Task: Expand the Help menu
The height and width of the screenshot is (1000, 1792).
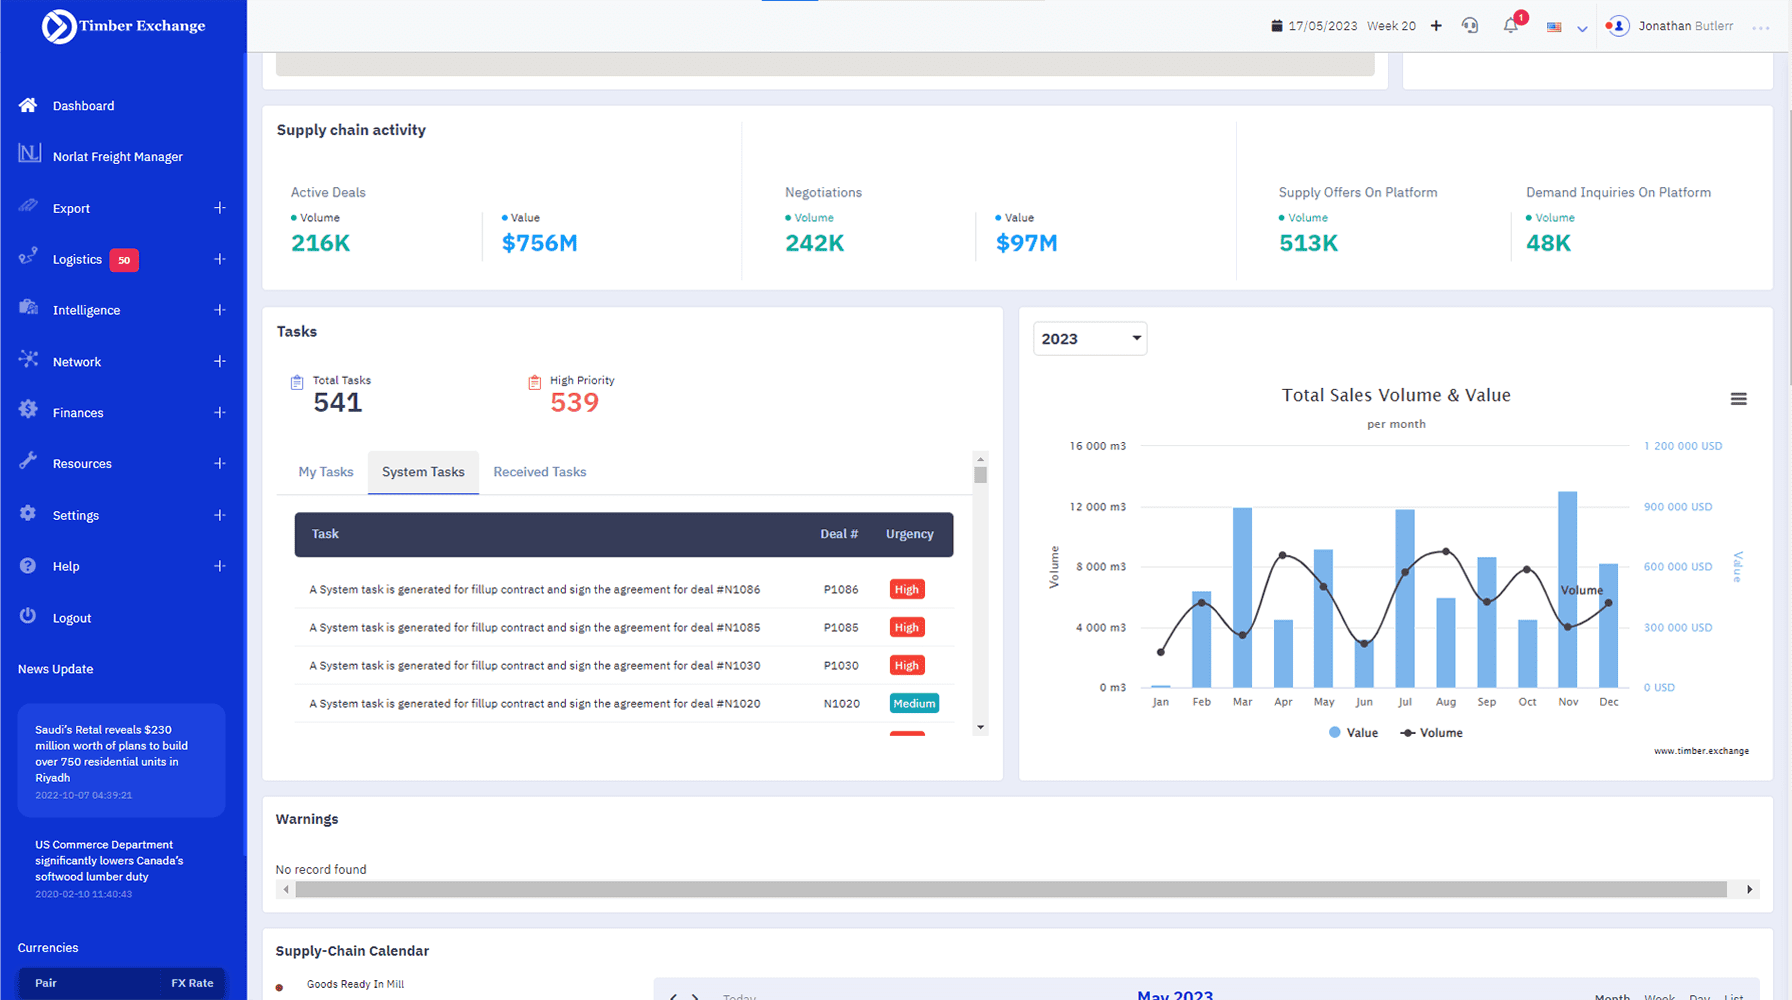Action: [220, 566]
